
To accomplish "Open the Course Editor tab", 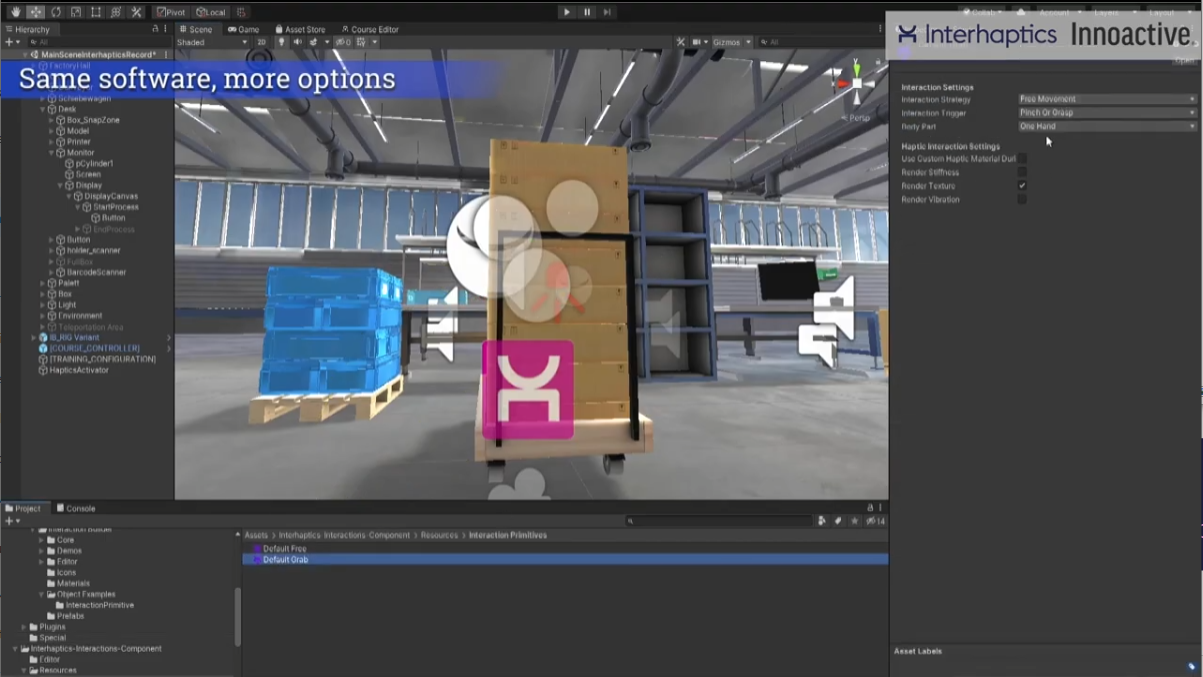I will pos(370,29).
